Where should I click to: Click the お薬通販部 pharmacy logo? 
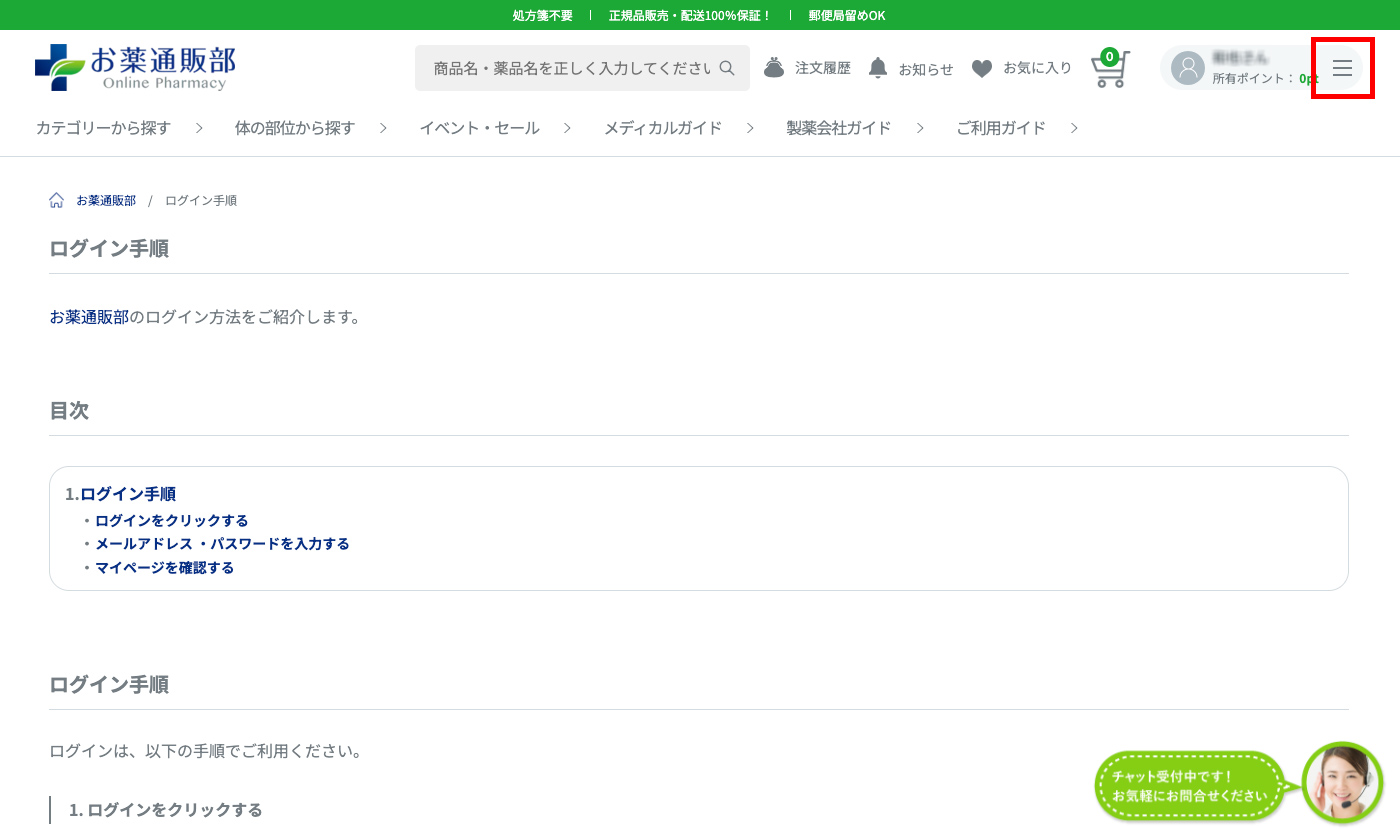(x=135, y=66)
